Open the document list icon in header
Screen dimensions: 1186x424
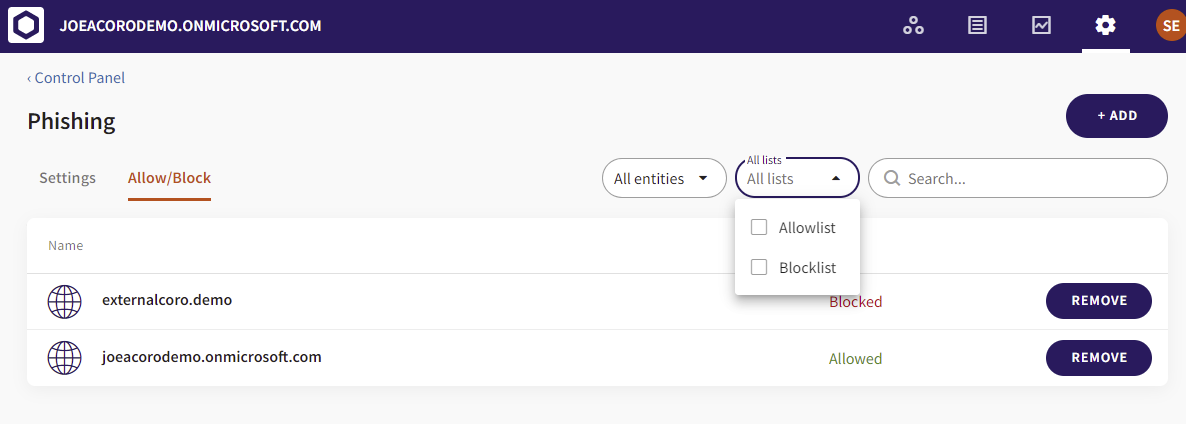[977, 26]
